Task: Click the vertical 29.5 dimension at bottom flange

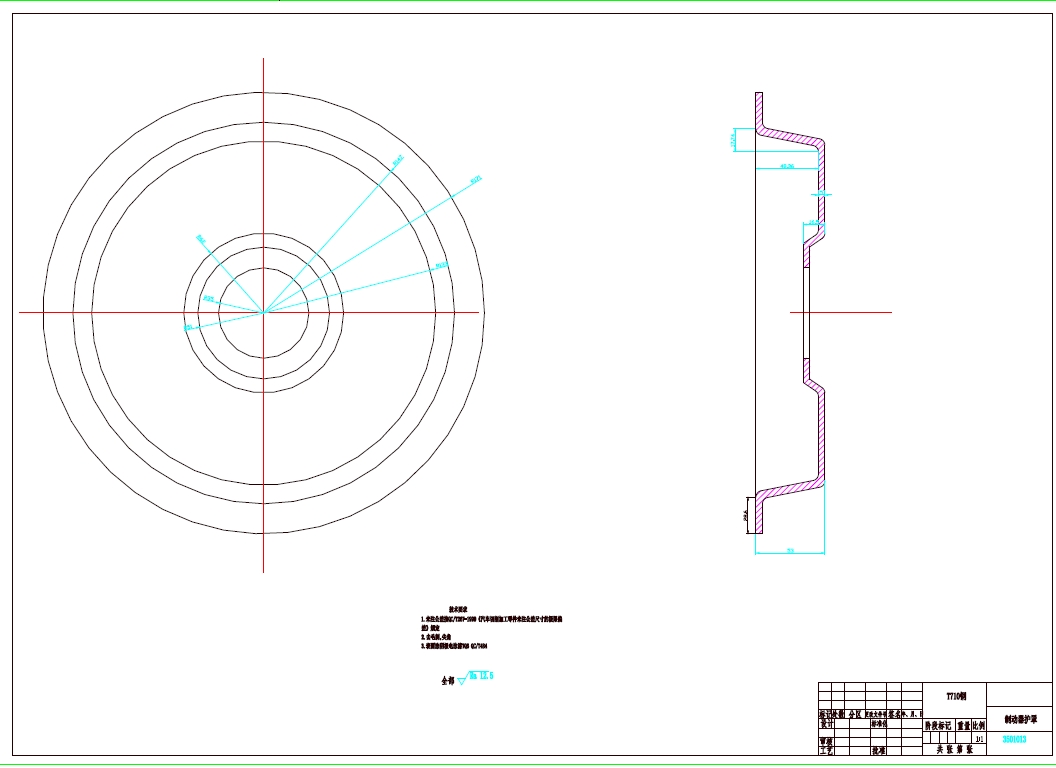Action: click(746, 515)
